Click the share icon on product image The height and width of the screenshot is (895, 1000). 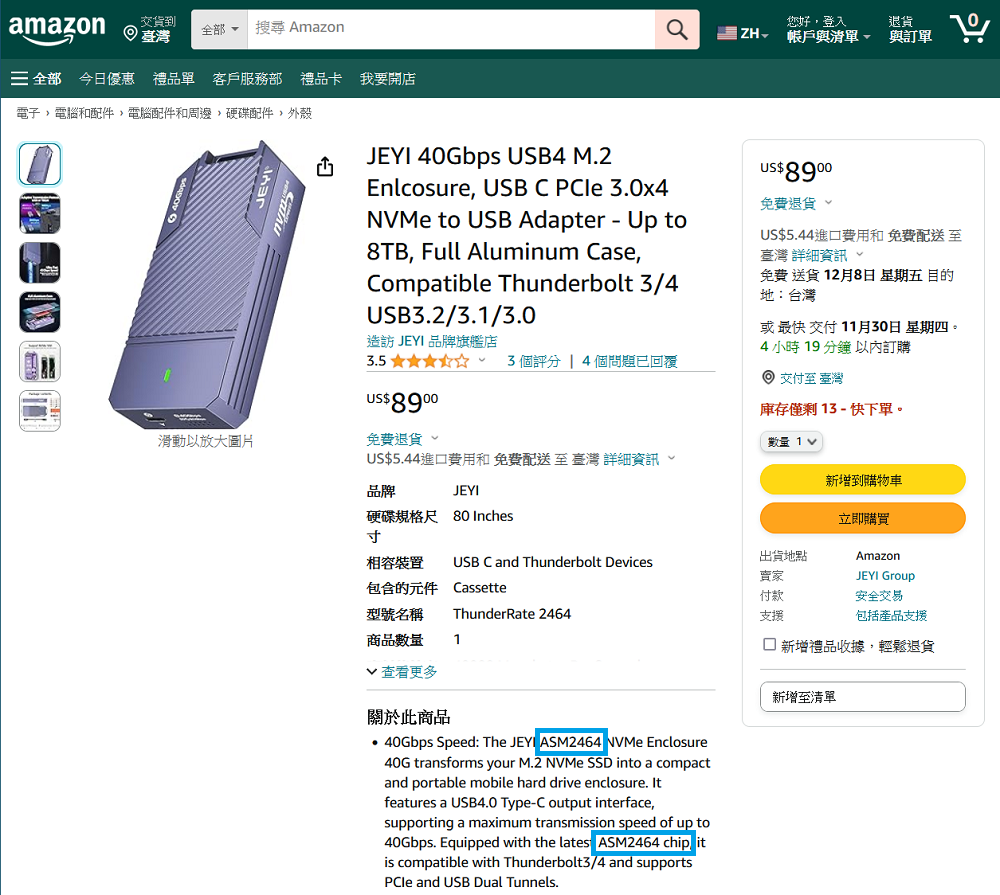325,167
